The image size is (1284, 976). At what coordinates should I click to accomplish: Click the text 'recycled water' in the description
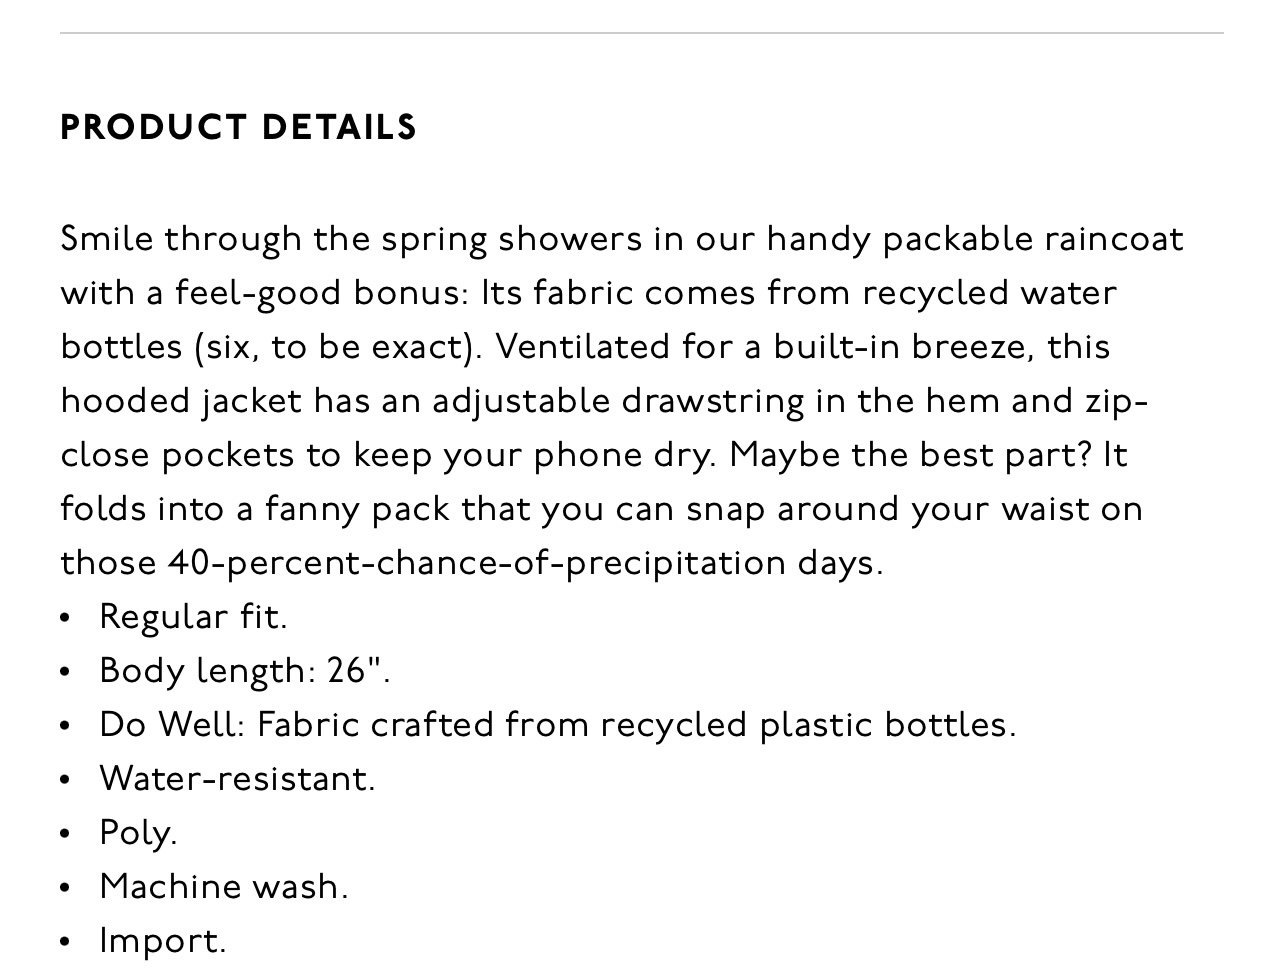989,293
